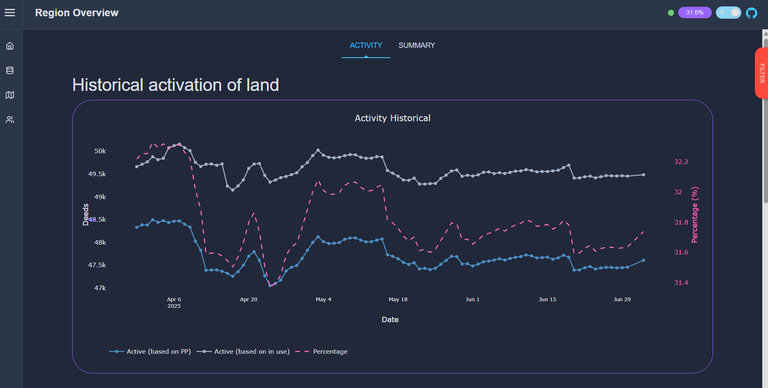
Task: Toggle the theme switch in the header
Action: 728,13
